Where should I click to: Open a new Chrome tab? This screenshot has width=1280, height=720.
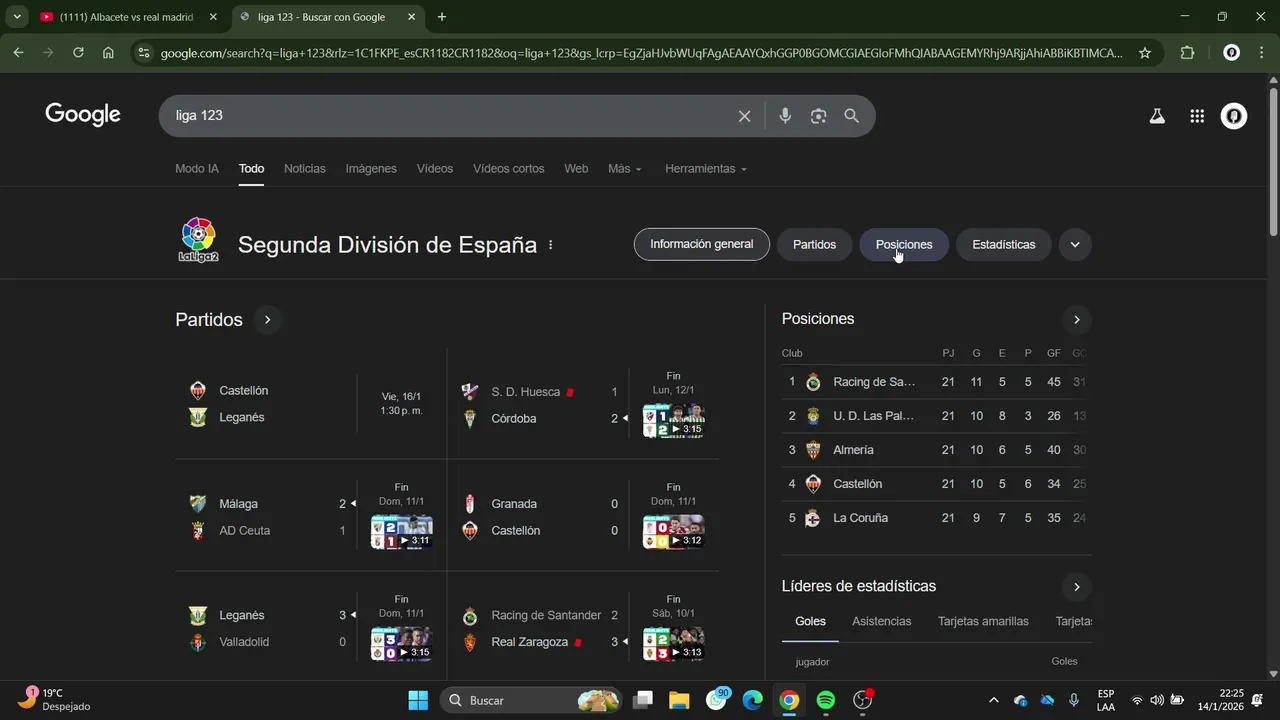pos(441,17)
